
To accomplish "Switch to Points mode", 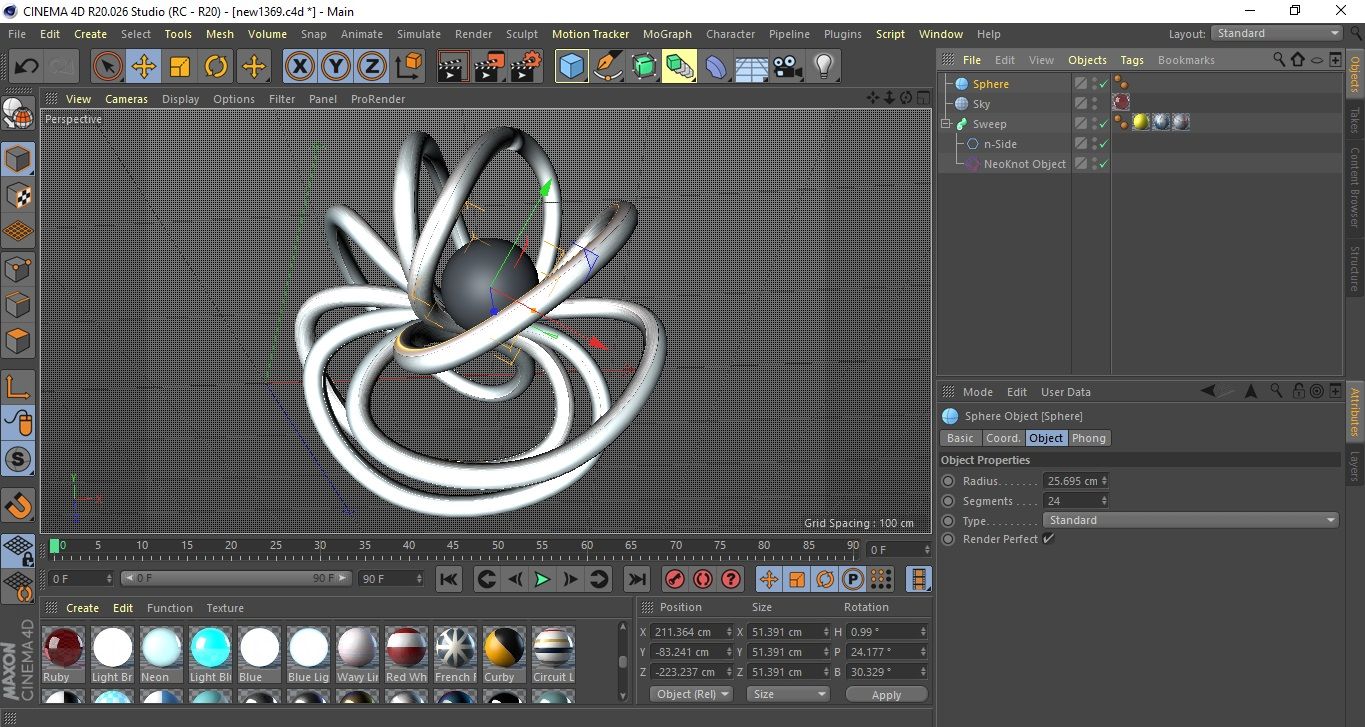I will point(18,268).
